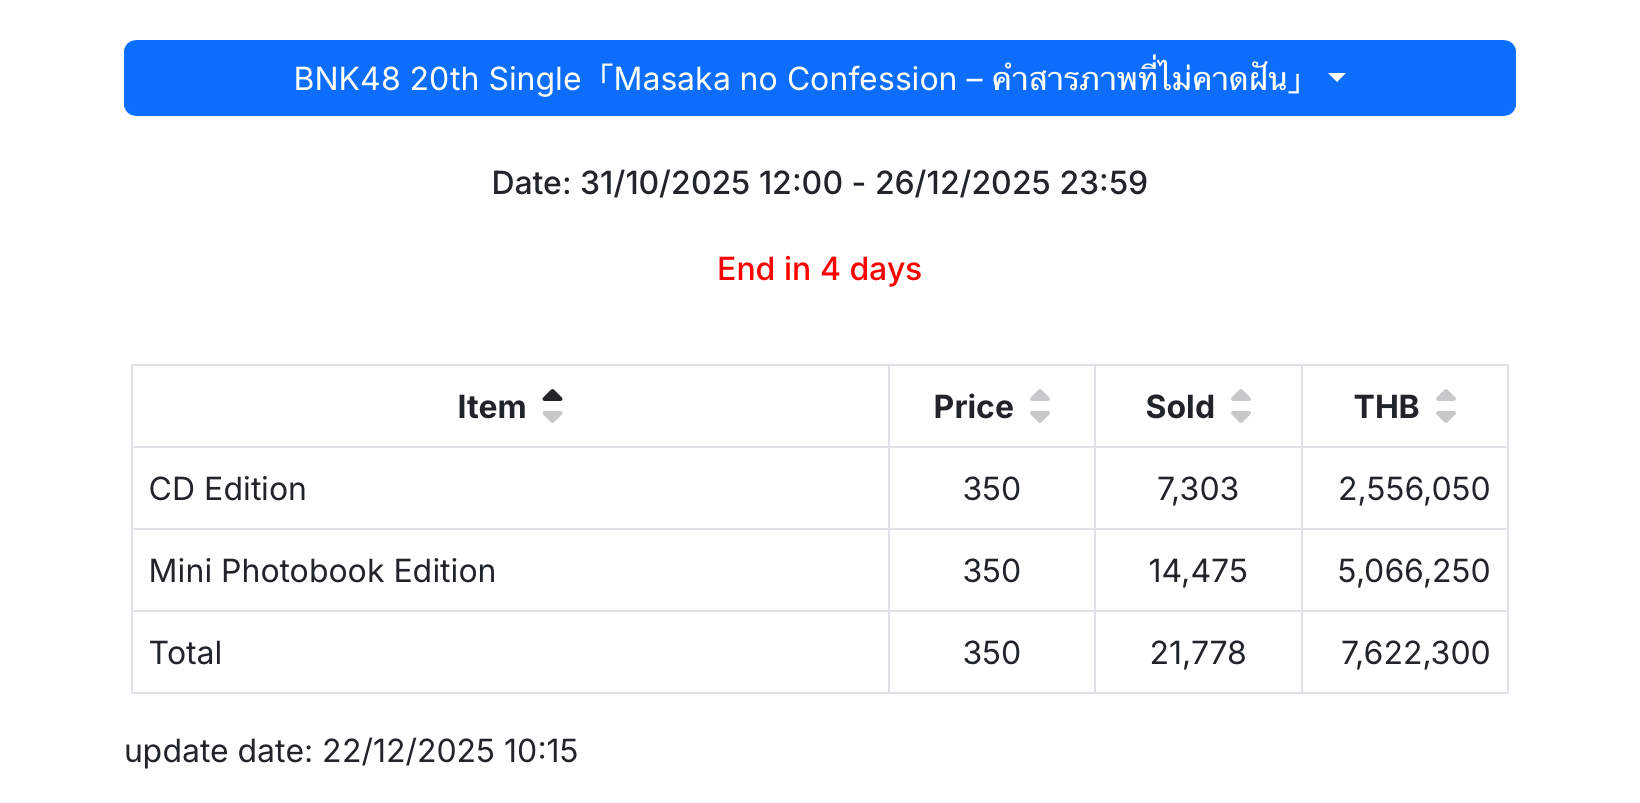Click the THB column sort arrows icon

point(1446,406)
